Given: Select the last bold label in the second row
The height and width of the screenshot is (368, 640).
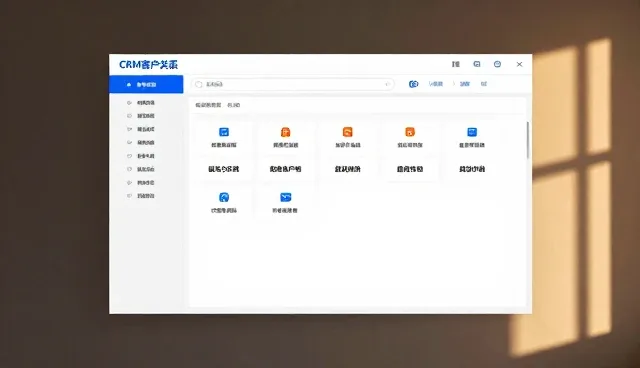Looking at the screenshot, I should (472, 169).
